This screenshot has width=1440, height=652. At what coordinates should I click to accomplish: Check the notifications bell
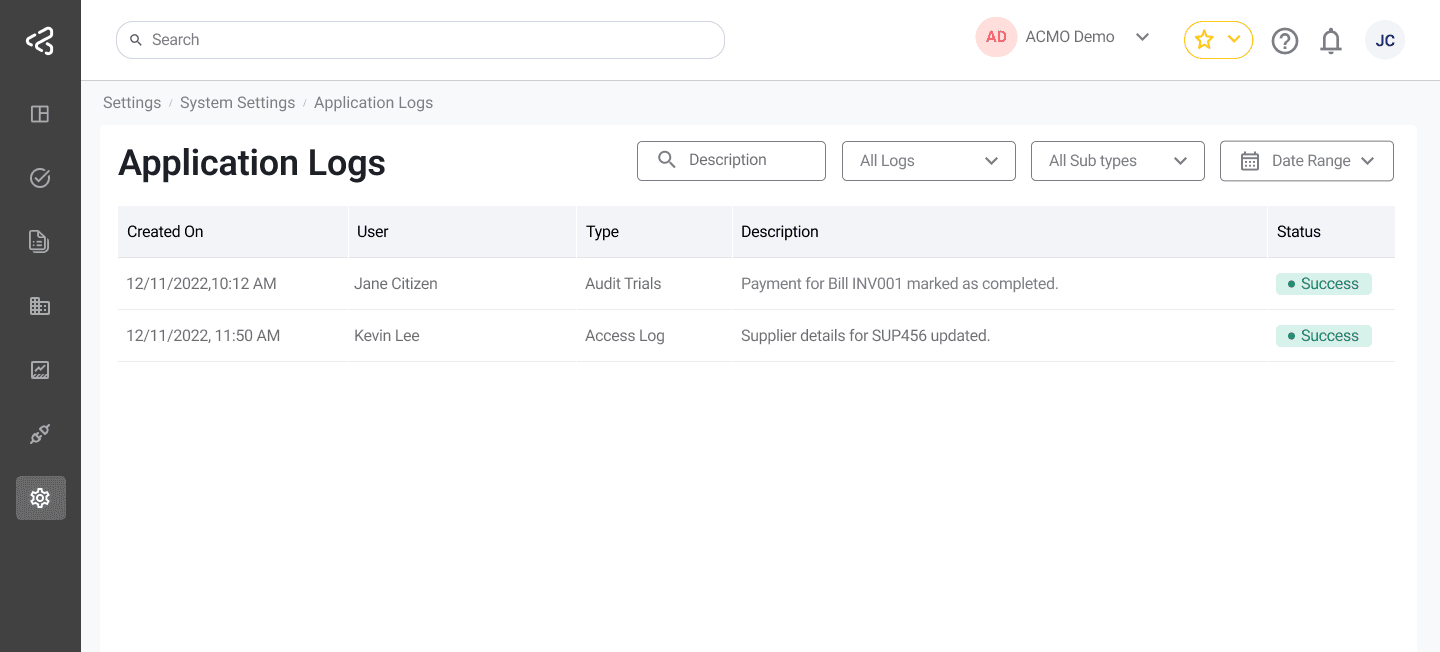[x=1331, y=40]
